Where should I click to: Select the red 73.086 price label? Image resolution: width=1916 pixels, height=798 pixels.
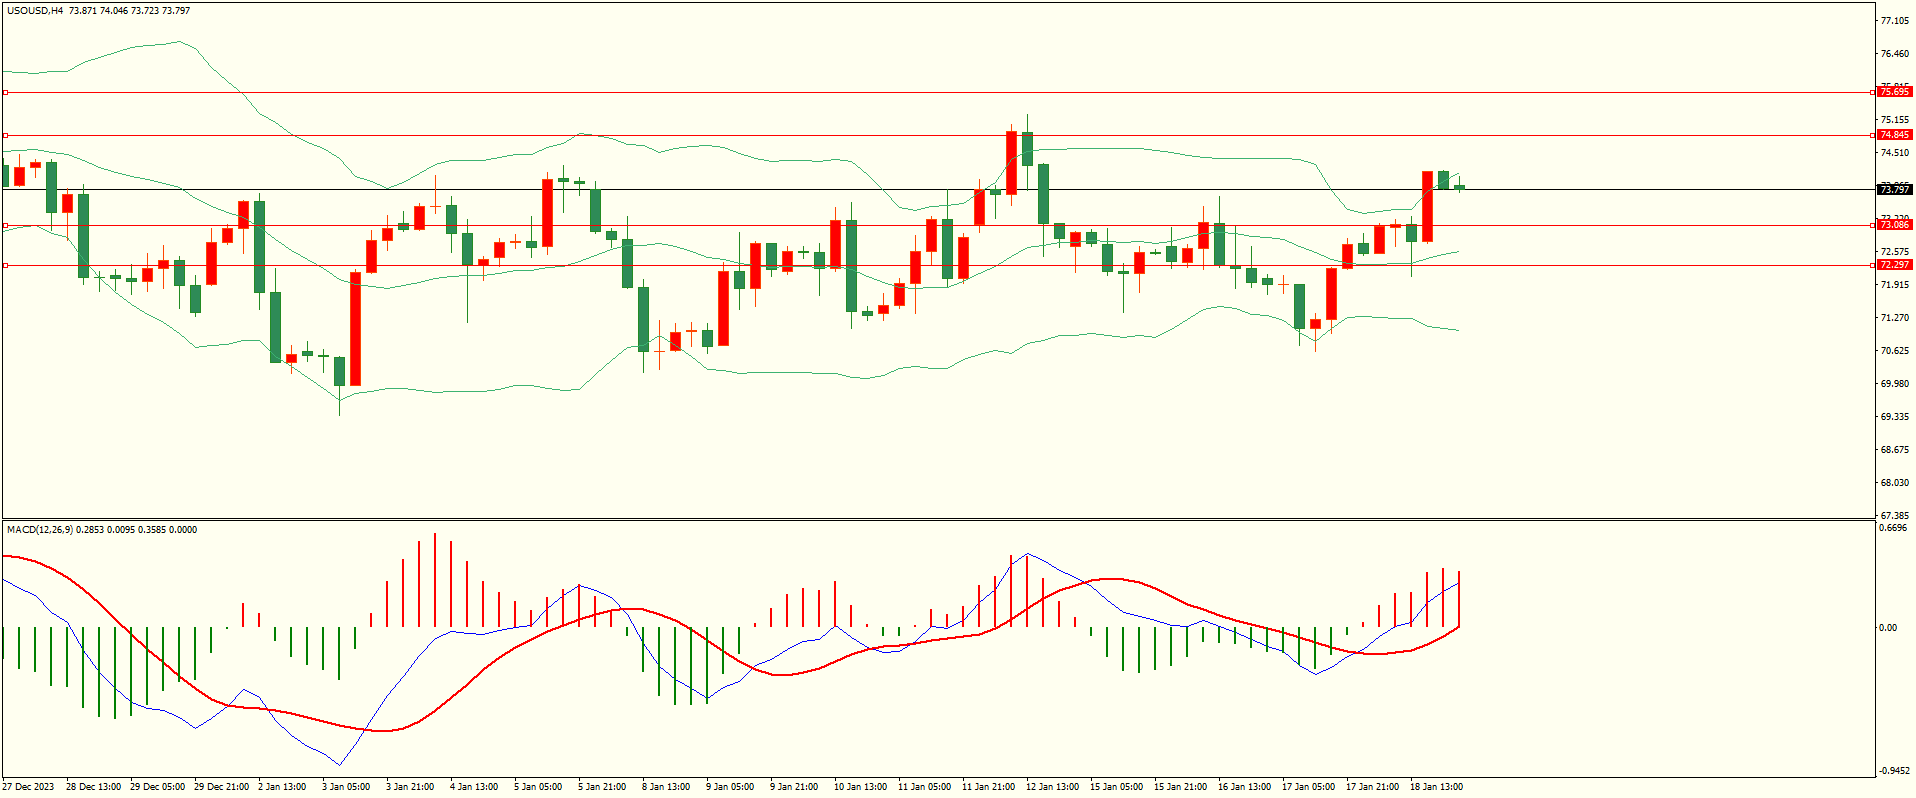click(x=1894, y=225)
